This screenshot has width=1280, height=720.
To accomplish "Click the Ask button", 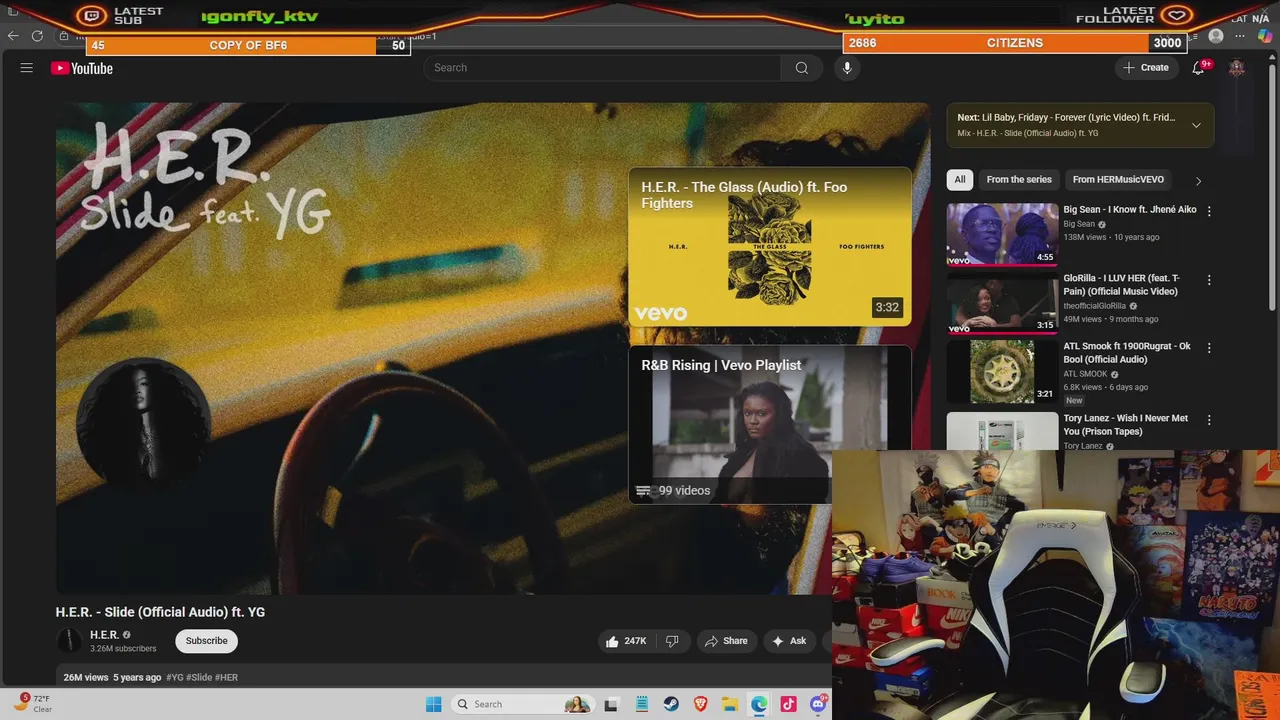I will click(790, 641).
